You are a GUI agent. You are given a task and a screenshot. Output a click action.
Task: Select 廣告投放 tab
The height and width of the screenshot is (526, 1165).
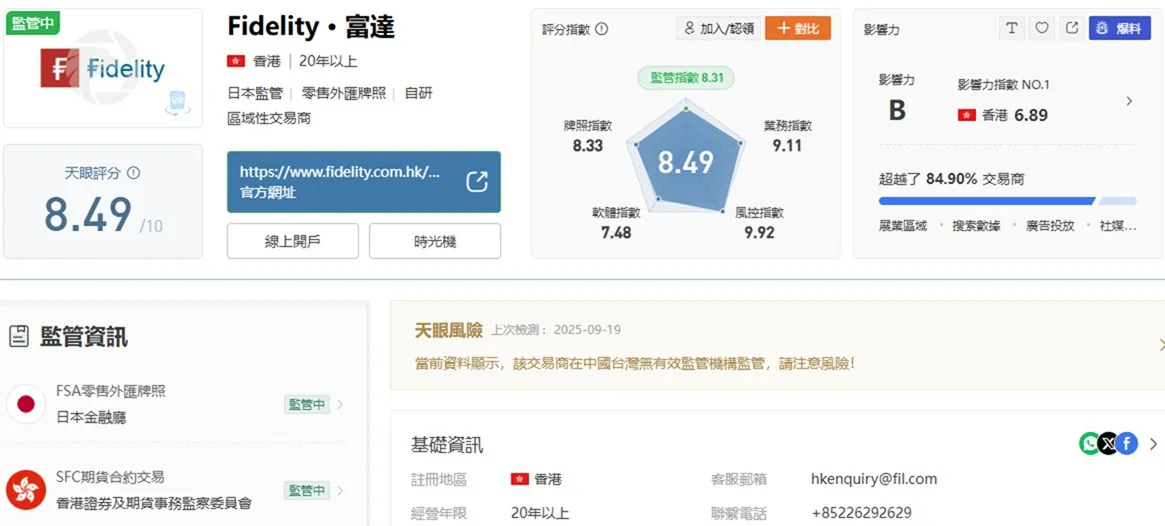1050,226
